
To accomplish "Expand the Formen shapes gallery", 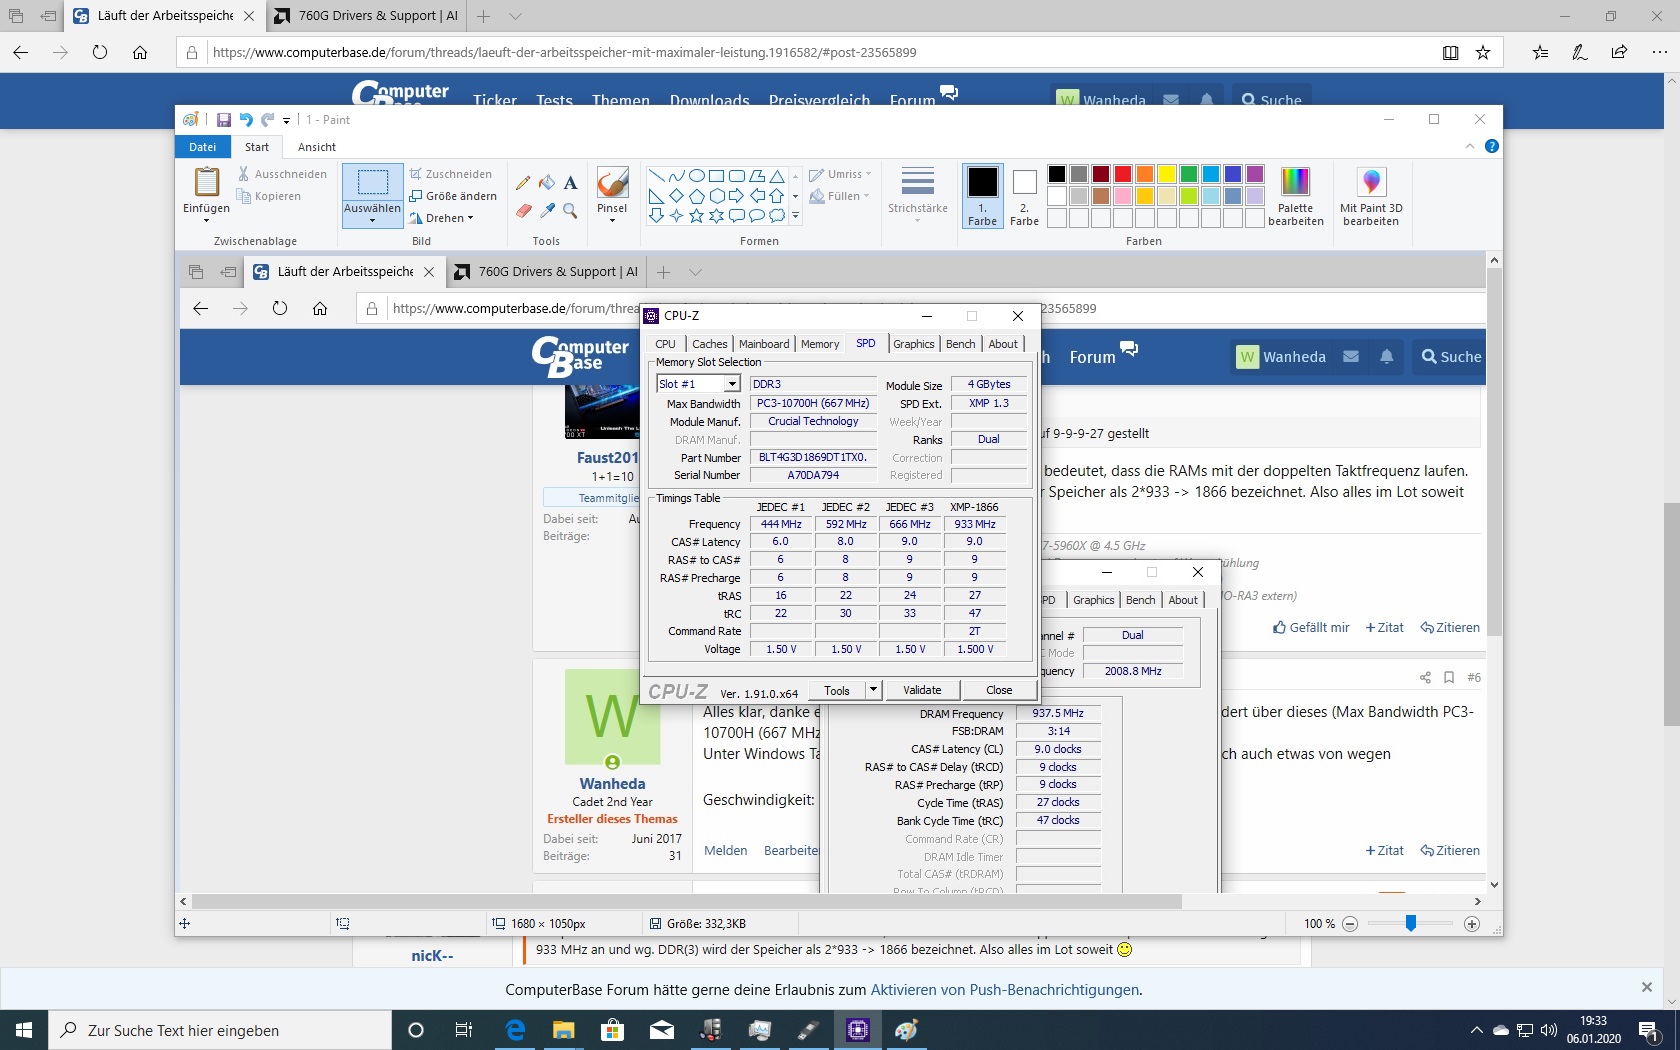I will pyautogui.click(x=795, y=215).
